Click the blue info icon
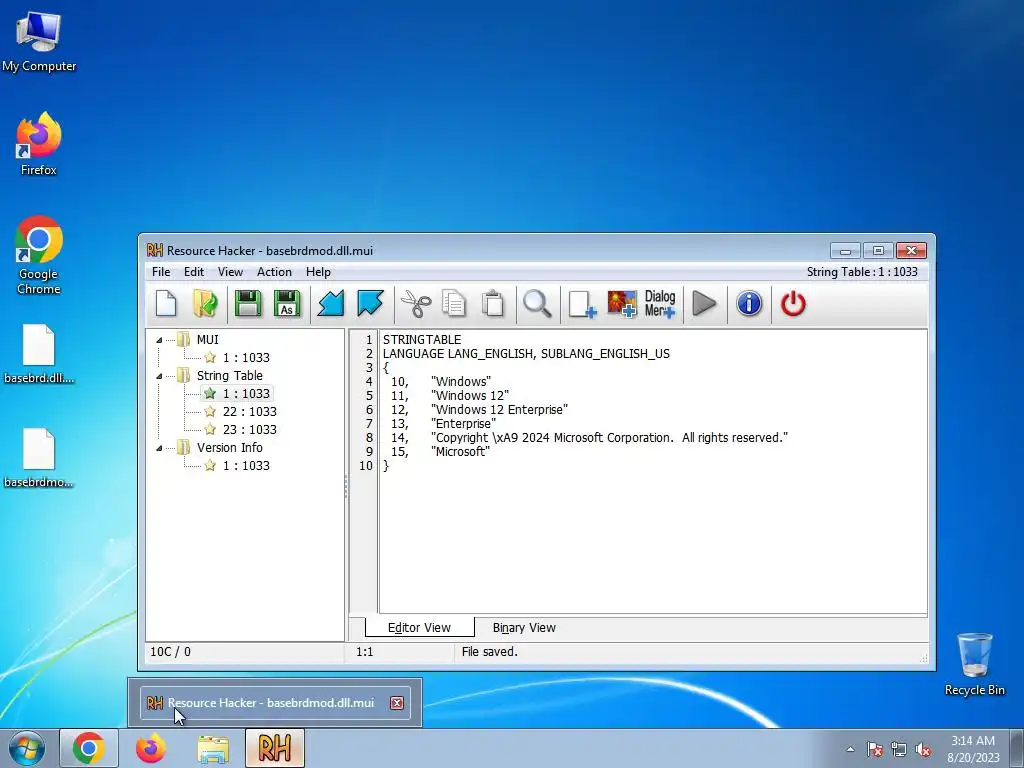 (749, 304)
